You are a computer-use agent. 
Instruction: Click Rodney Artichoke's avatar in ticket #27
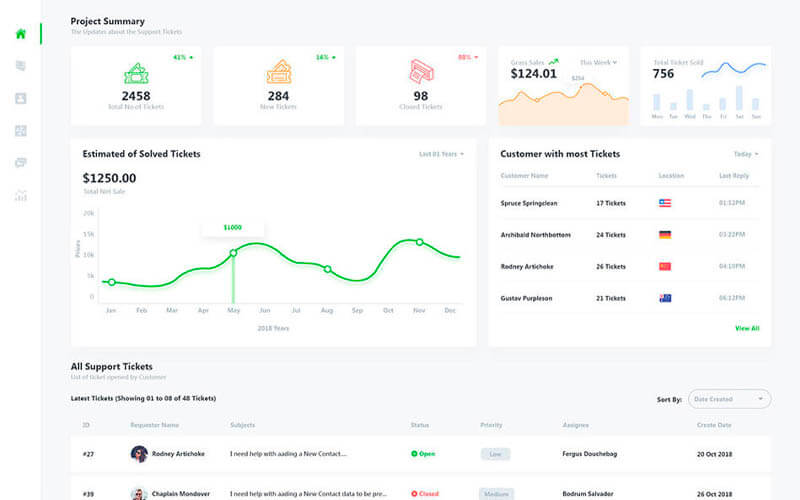pyautogui.click(x=139, y=454)
